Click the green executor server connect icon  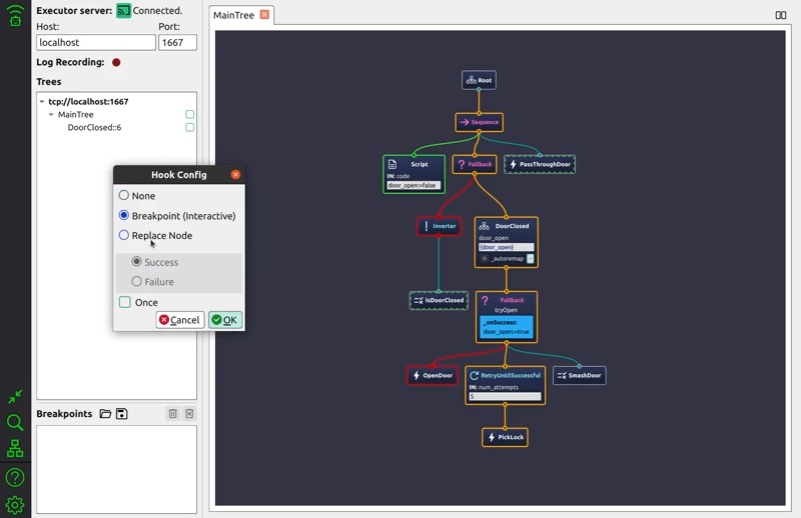click(x=123, y=11)
